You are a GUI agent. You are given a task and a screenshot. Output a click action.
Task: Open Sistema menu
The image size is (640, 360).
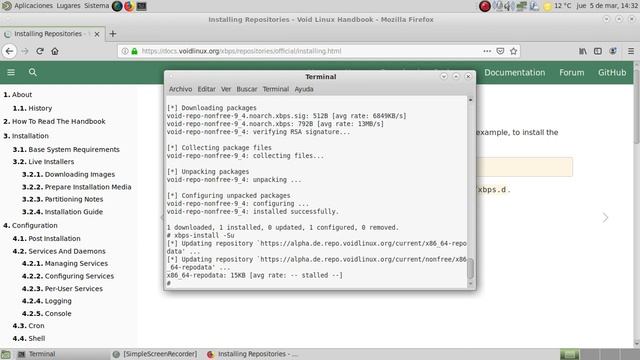97,6
